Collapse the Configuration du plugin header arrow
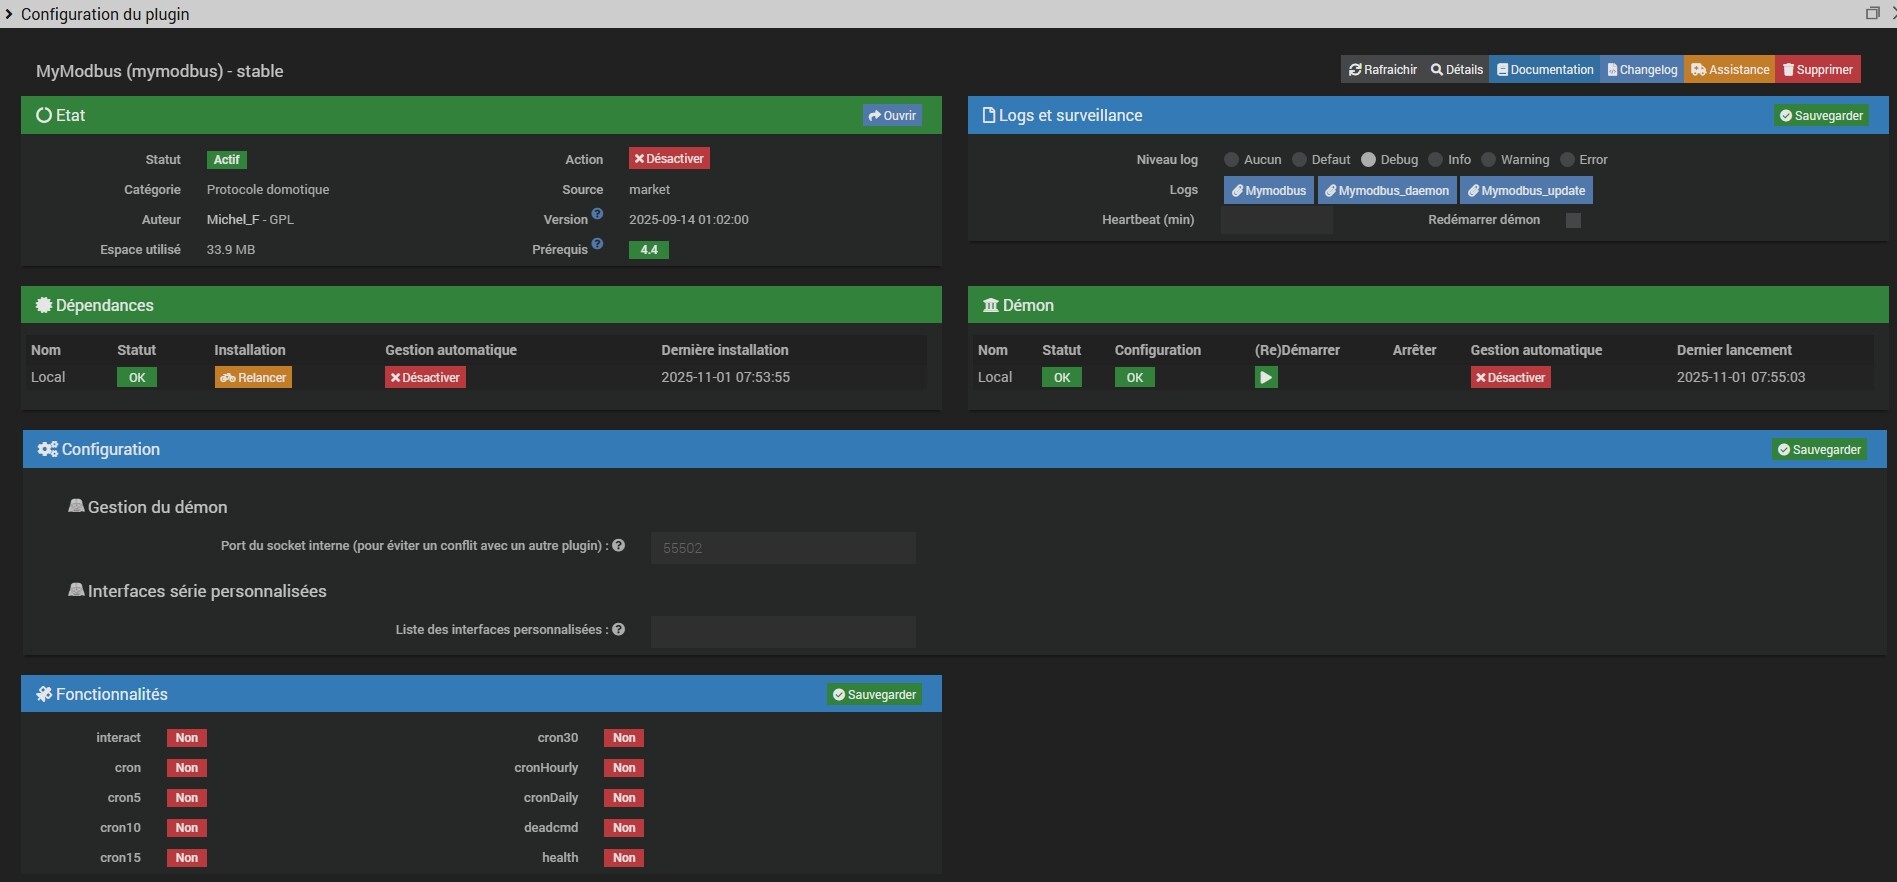Screen dimensions: 1897x882 click(9, 14)
